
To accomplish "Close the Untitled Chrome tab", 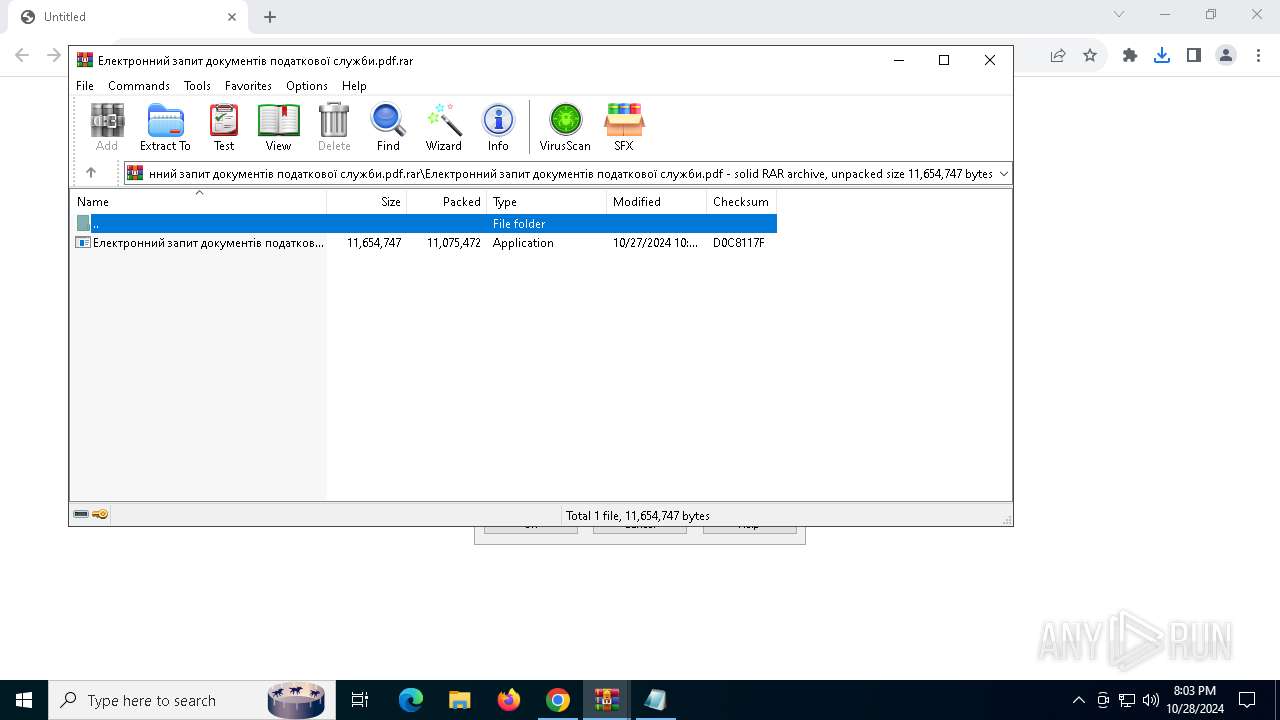I will tap(232, 17).
